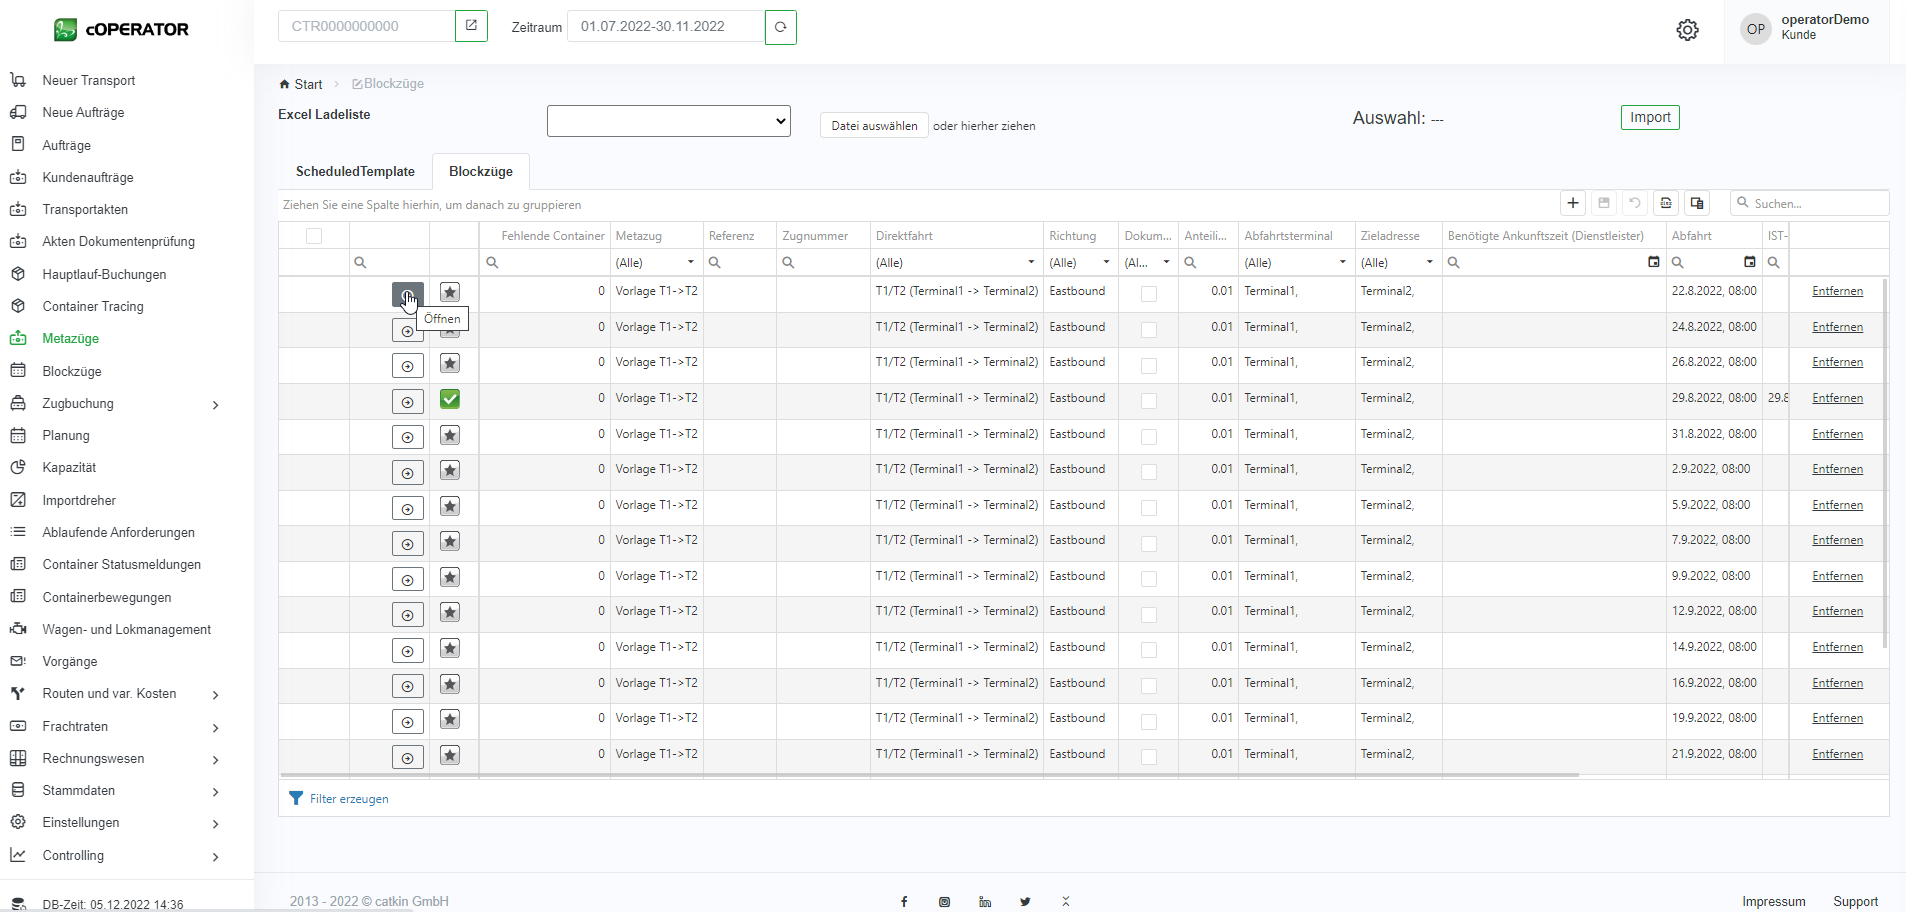1906x912 pixels.
Task: Click the open-container icon next to CTR field
Action: coord(471,26)
